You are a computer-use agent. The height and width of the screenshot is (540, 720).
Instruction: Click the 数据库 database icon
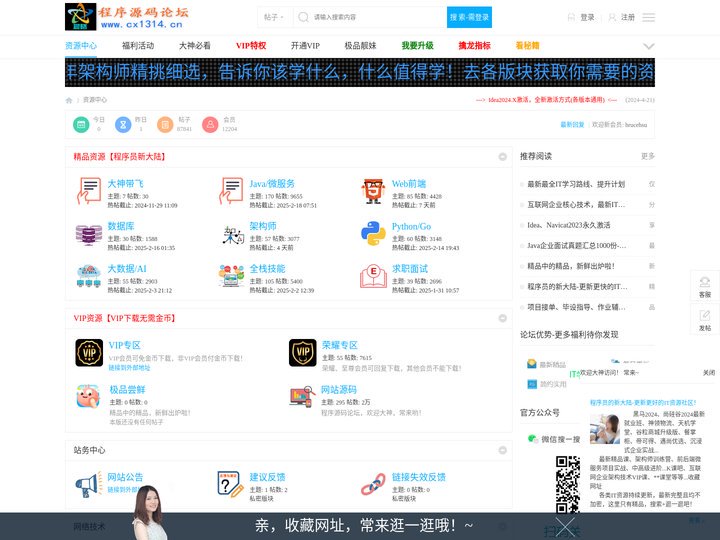(89, 235)
